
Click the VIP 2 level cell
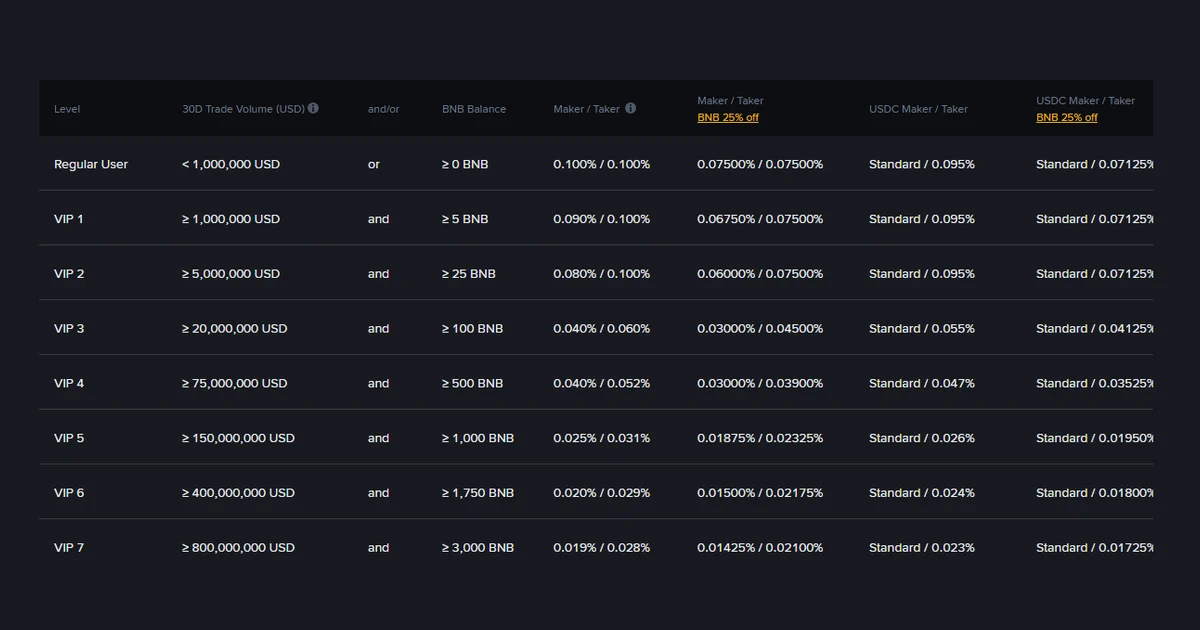click(x=69, y=274)
